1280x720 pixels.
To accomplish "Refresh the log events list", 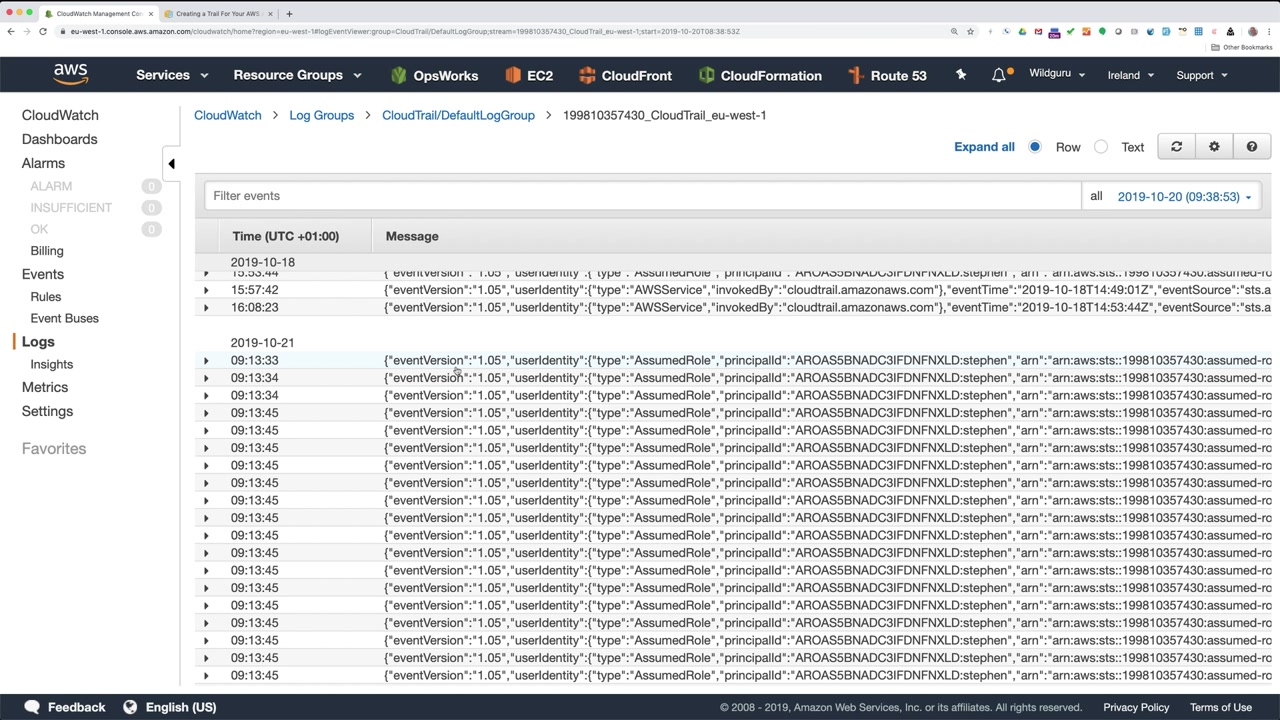I will tap(1176, 147).
